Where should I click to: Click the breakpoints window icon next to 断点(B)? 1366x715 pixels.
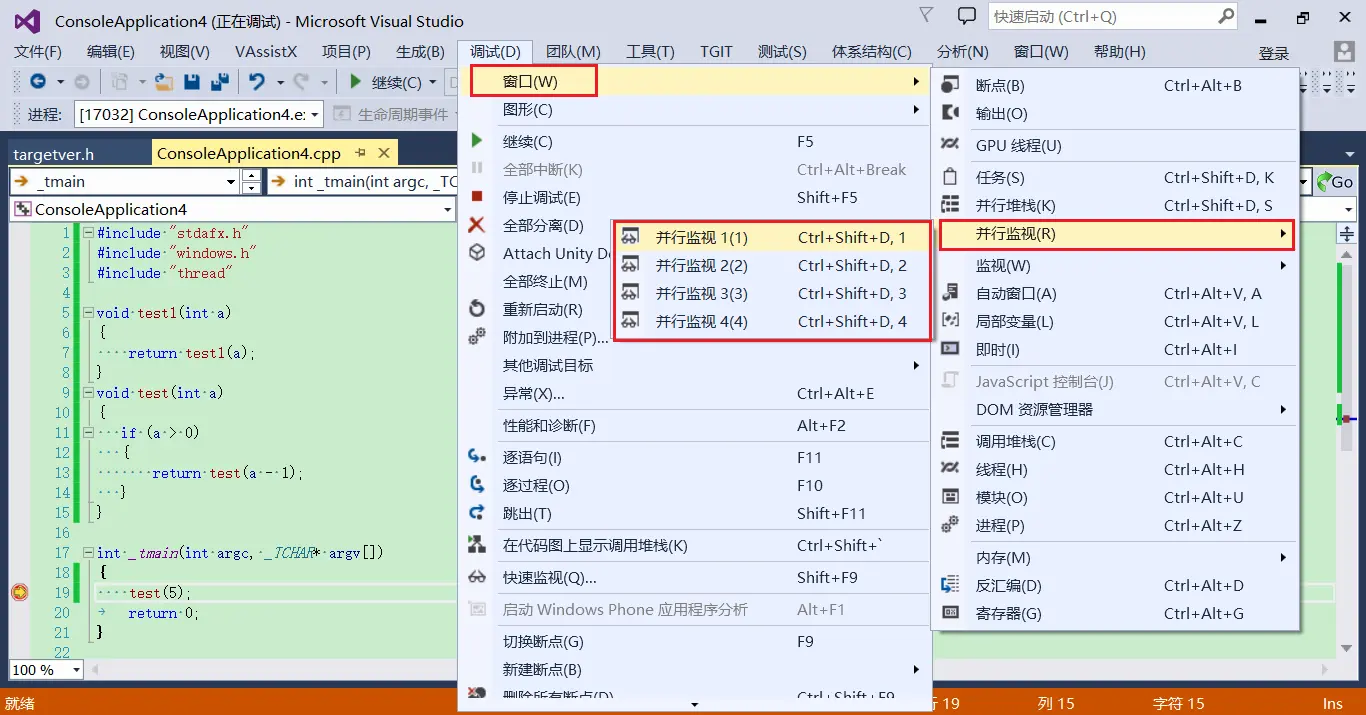click(951, 86)
